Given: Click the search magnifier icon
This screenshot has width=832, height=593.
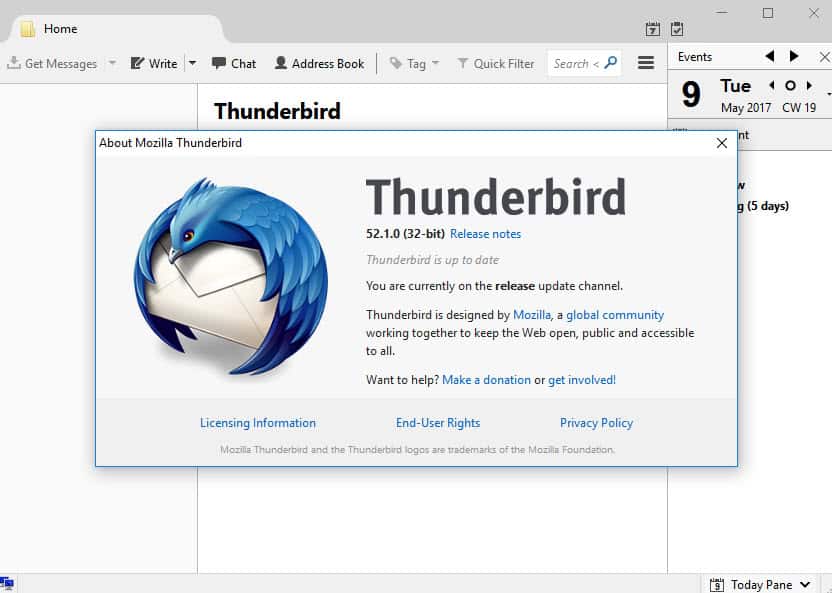Looking at the screenshot, I should [x=610, y=63].
